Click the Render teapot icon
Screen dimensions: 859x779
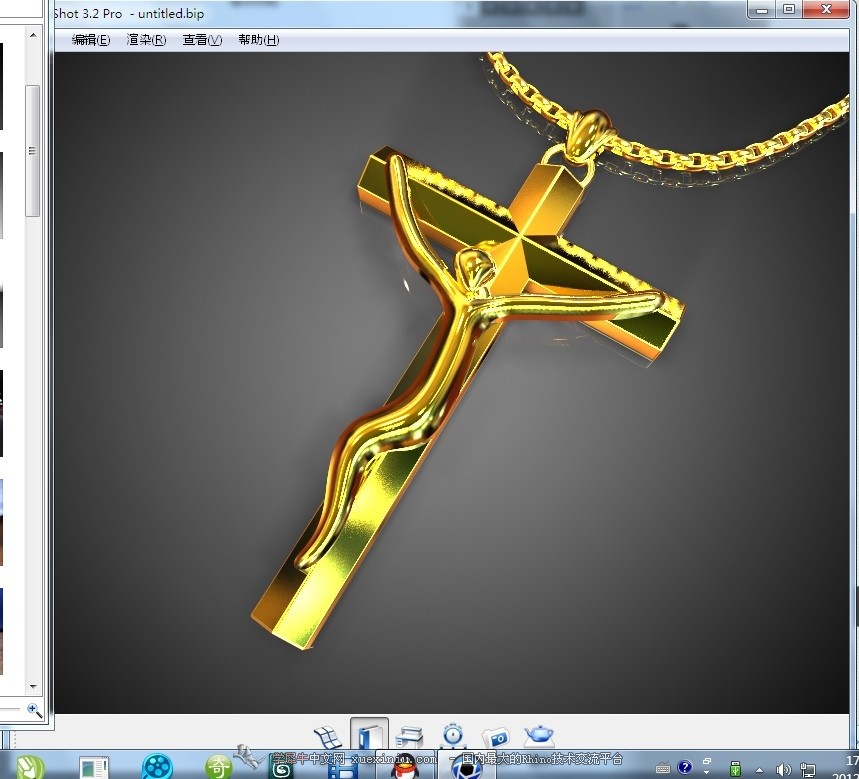(x=539, y=736)
